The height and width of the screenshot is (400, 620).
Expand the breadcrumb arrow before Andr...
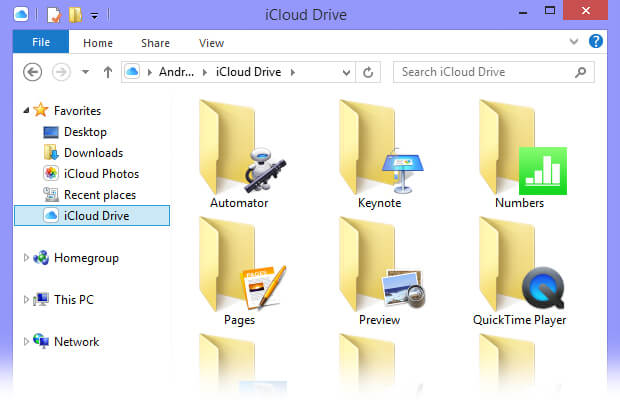click(x=150, y=72)
